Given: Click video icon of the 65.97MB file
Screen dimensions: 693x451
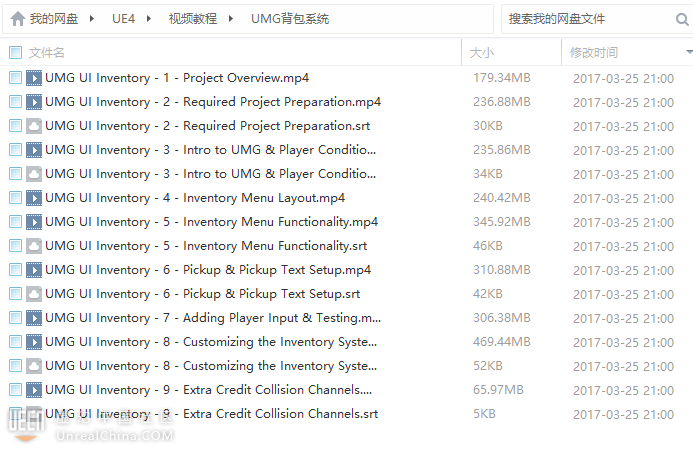Looking at the screenshot, I should click(x=34, y=390).
